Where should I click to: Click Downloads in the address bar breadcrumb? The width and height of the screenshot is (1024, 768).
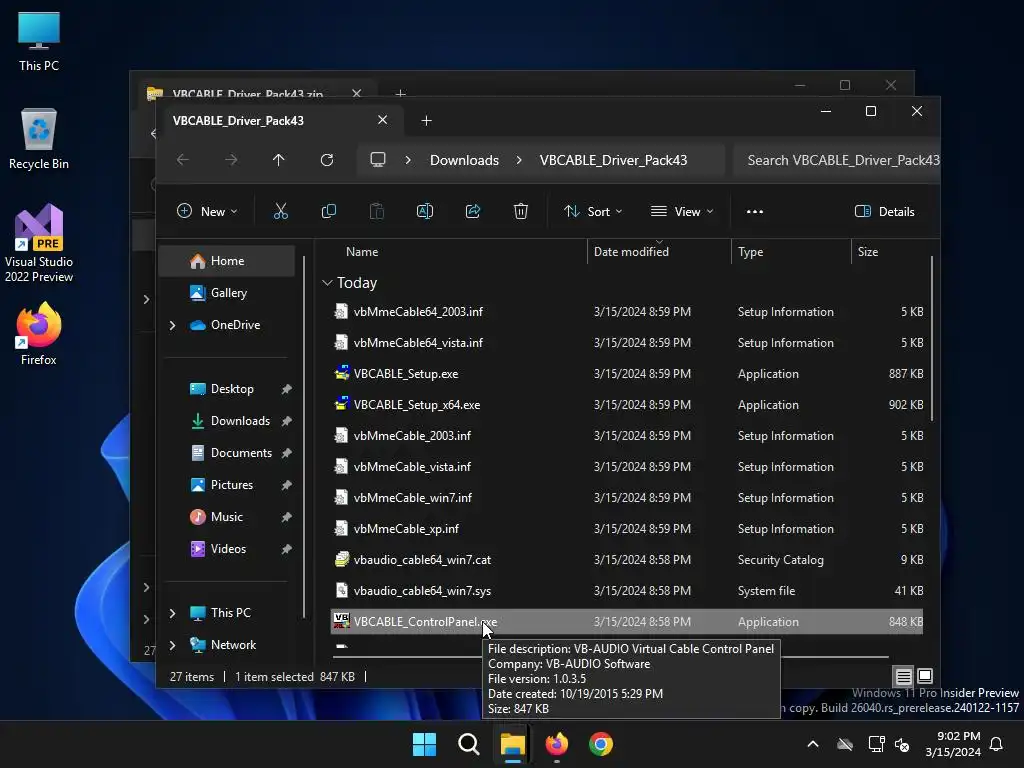(464, 160)
